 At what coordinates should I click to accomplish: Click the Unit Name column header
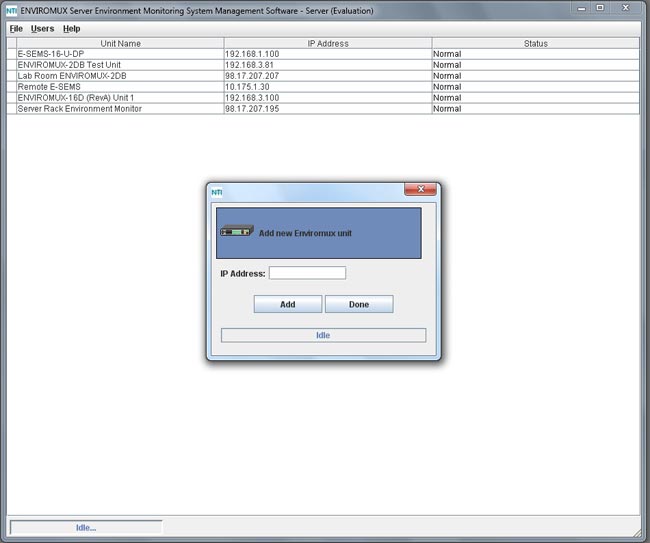coord(120,43)
